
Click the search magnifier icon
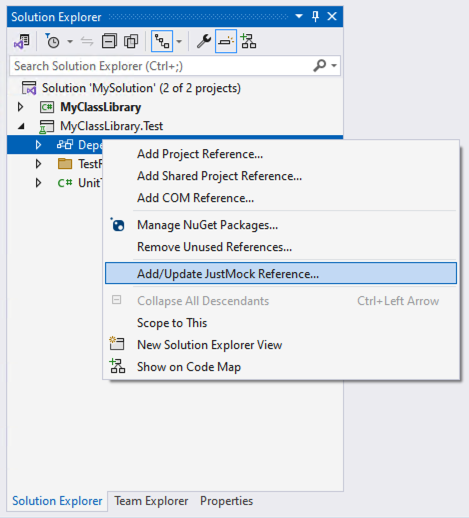(319, 66)
